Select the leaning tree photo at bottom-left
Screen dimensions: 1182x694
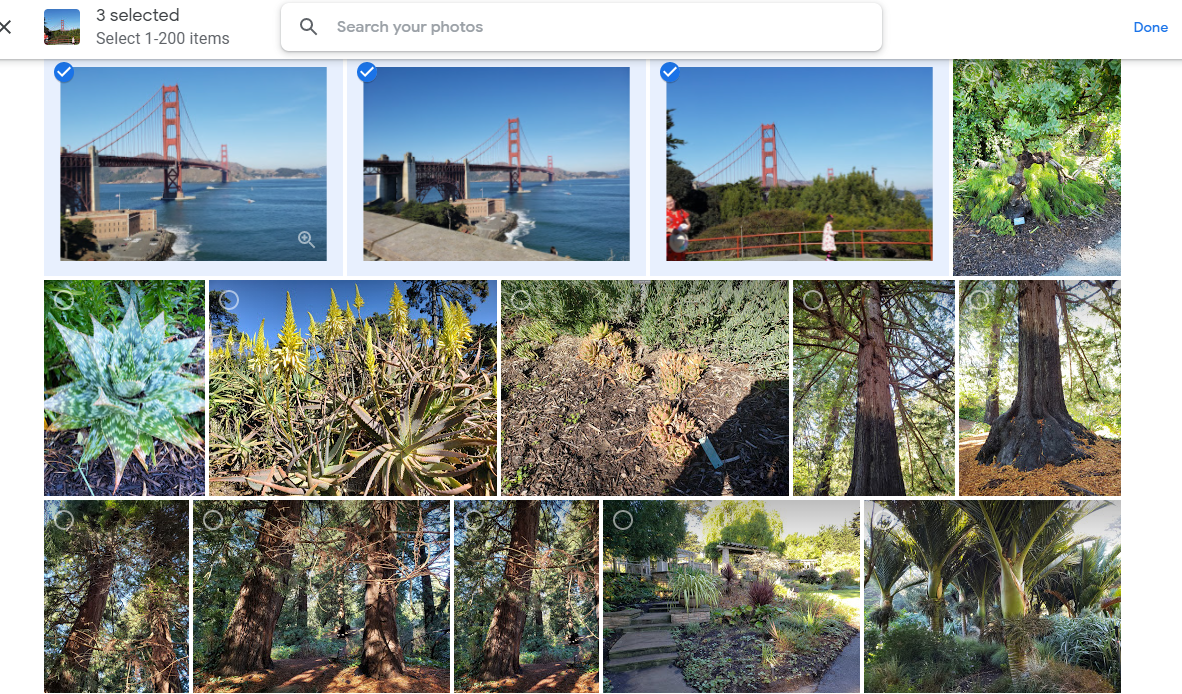[x=63, y=520]
